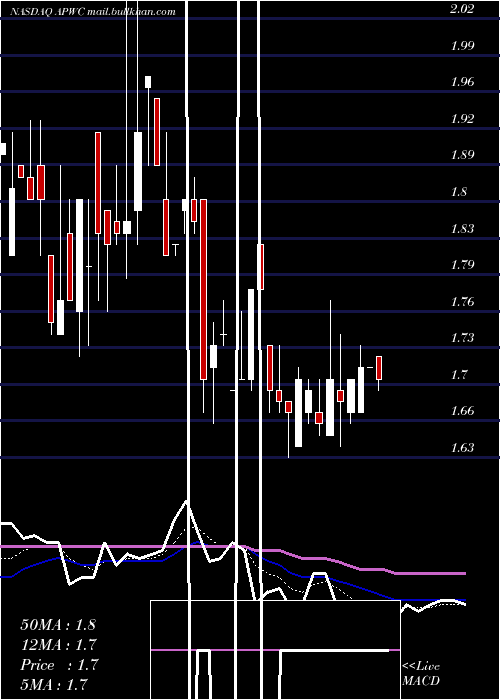Click the 2.02 price axis label

pyautogui.click(x=462, y=9)
